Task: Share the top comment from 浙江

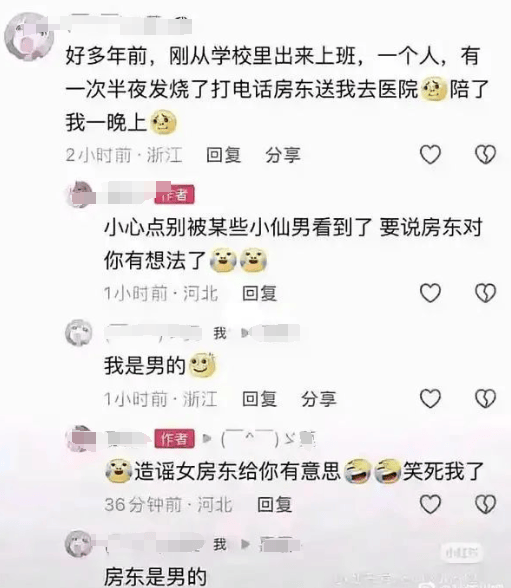Action: (283, 155)
